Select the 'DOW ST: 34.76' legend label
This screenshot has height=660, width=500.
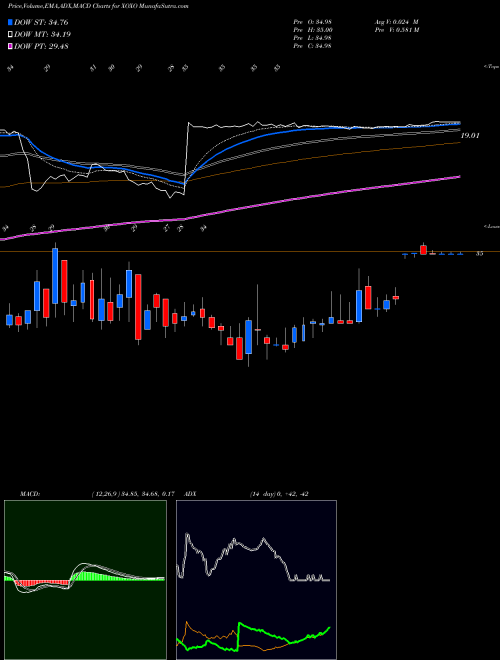pyautogui.click(x=41, y=22)
